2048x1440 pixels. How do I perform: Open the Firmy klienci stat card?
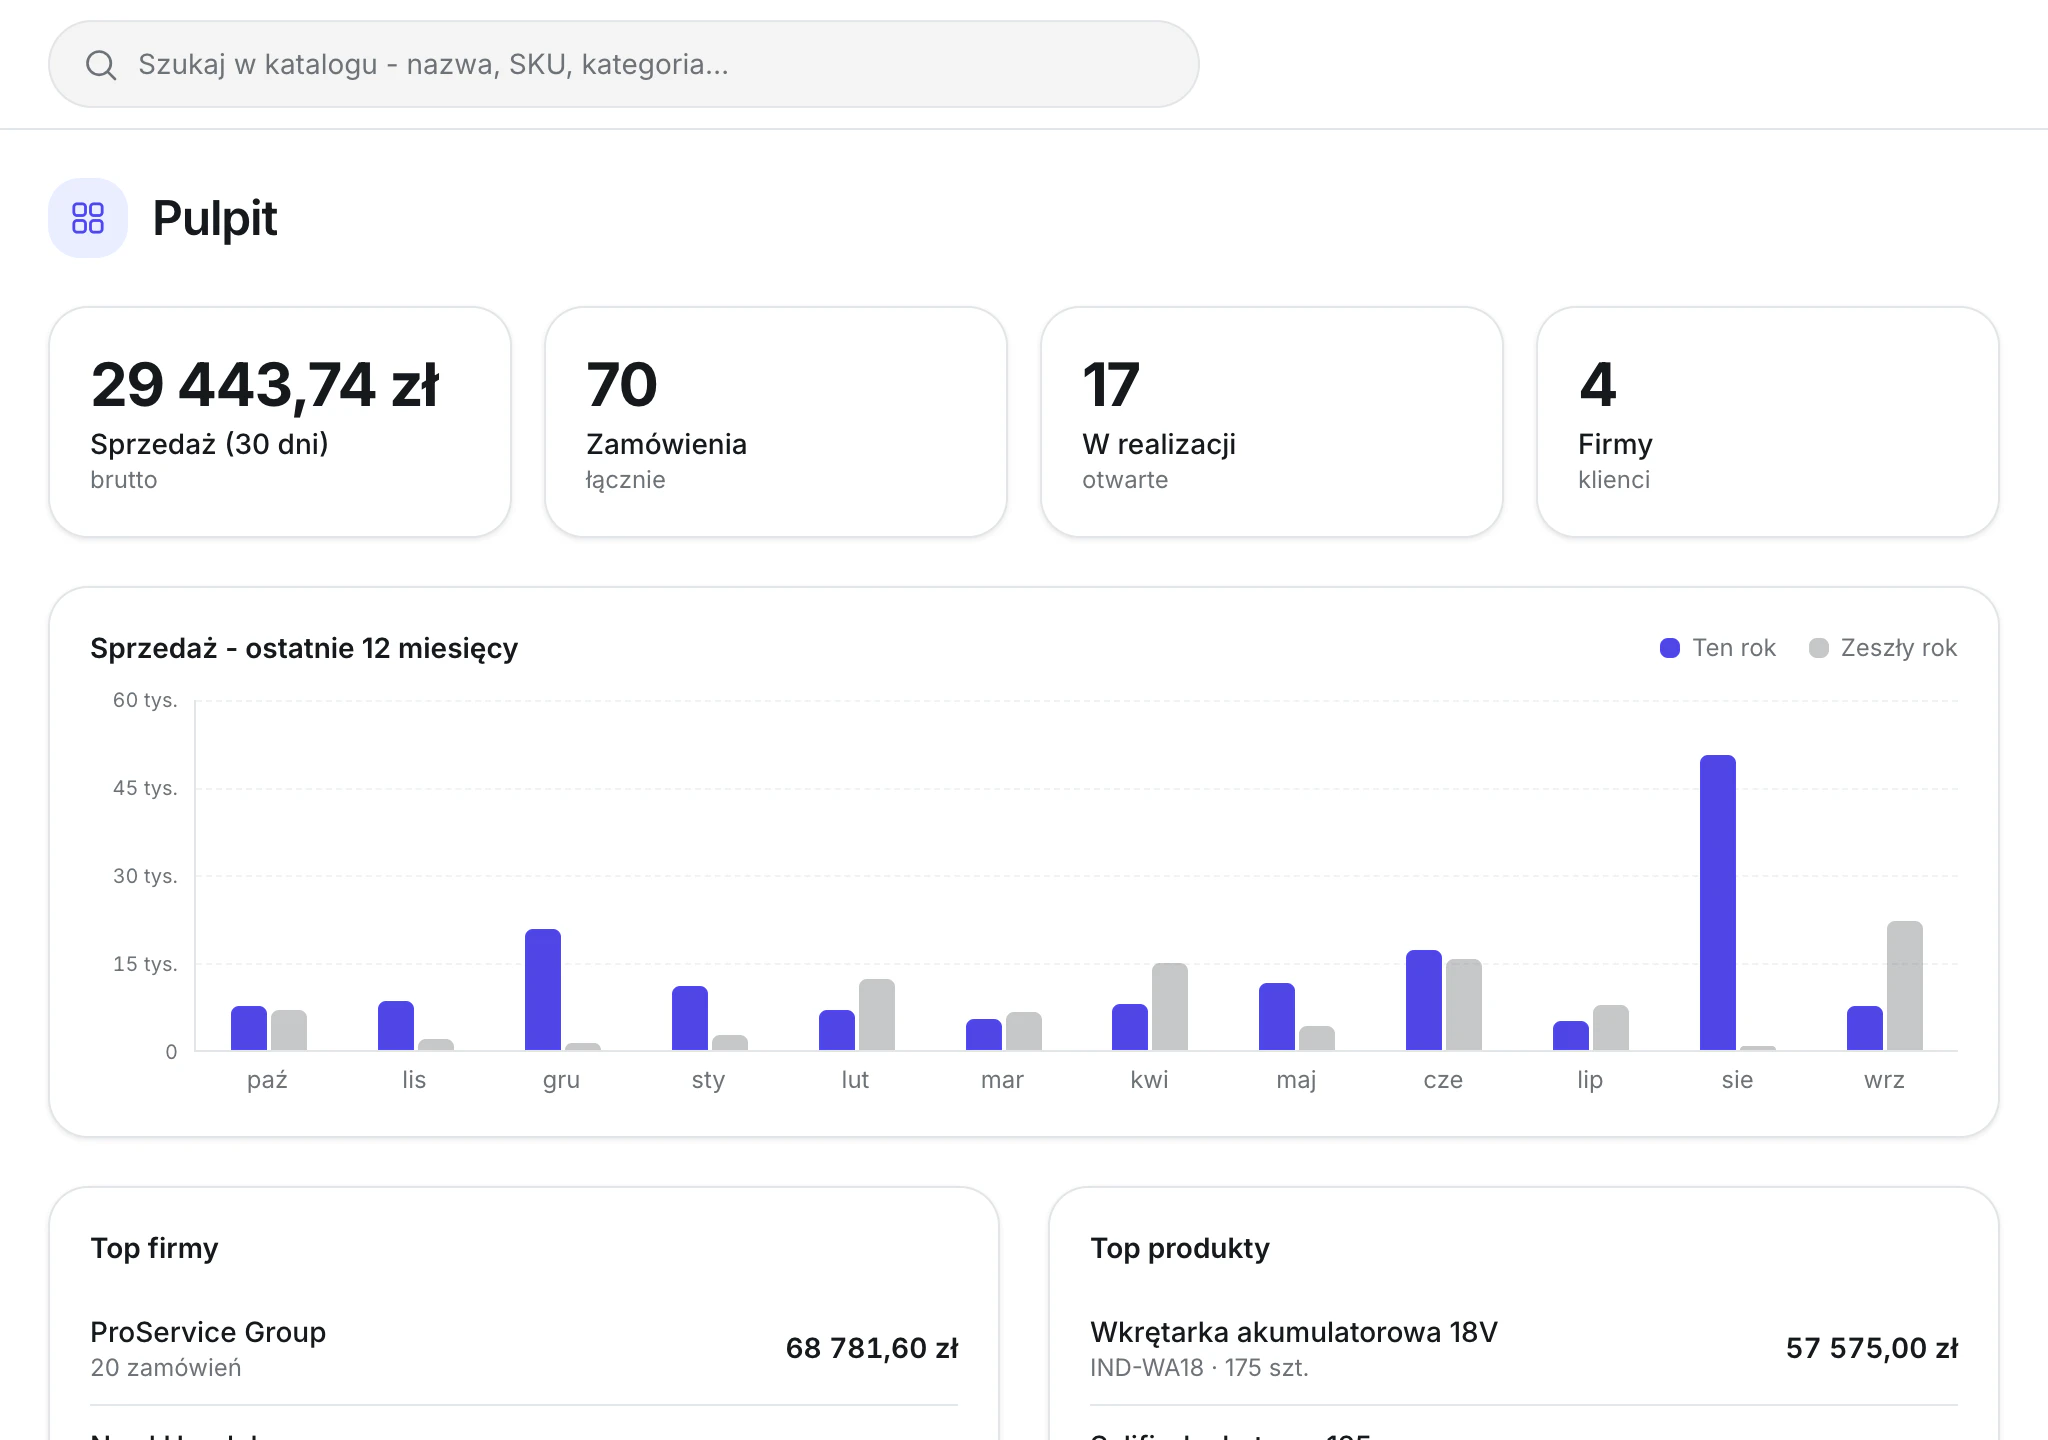click(x=1768, y=422)
